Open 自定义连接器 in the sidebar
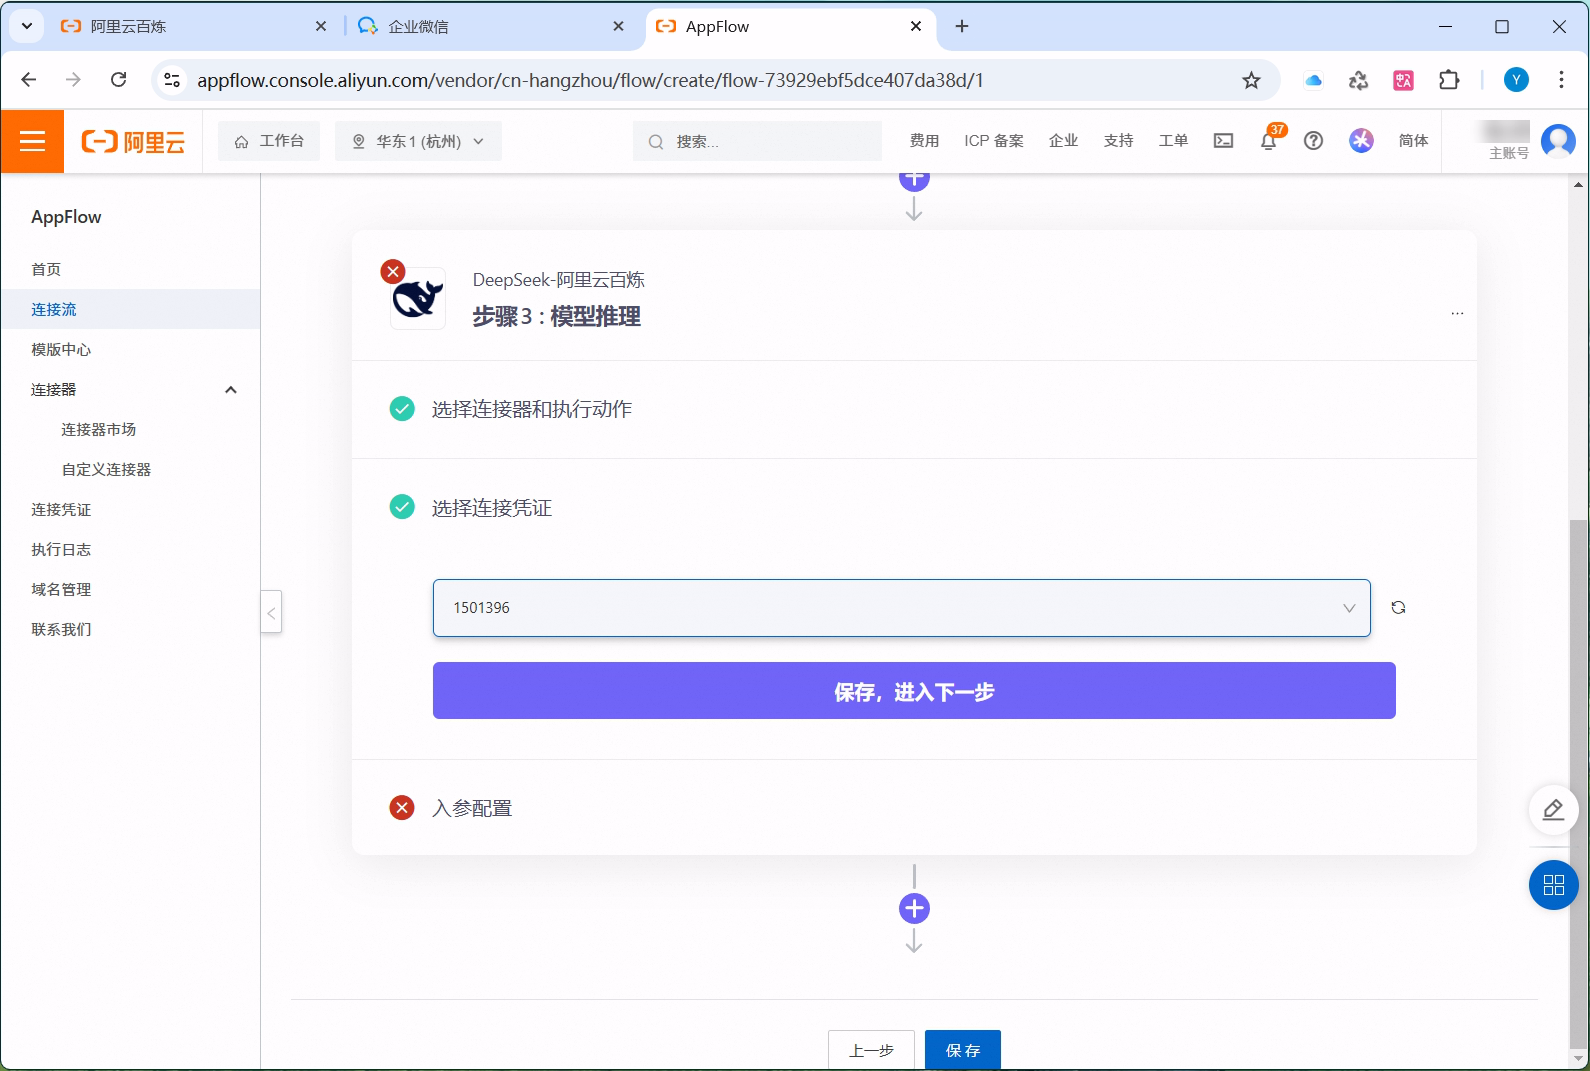The height and width of the screenshot is (1071, 1590). click(106, 469)
